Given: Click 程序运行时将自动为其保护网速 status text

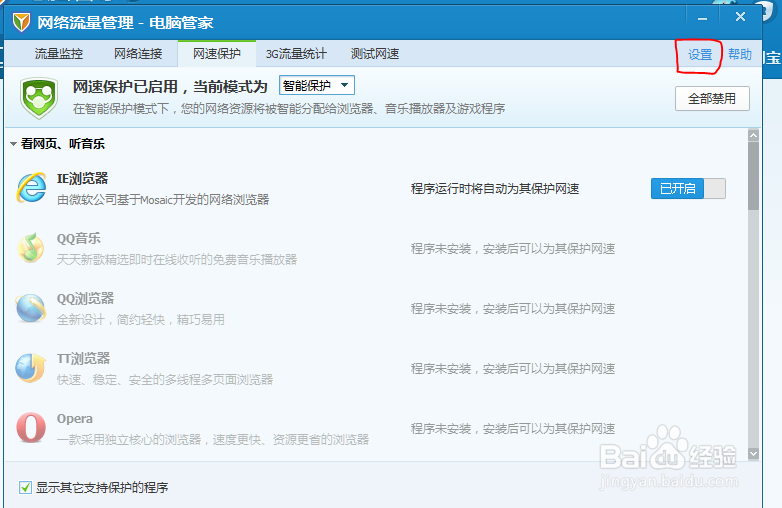Looking at the screenshot, I should [495, 189].
